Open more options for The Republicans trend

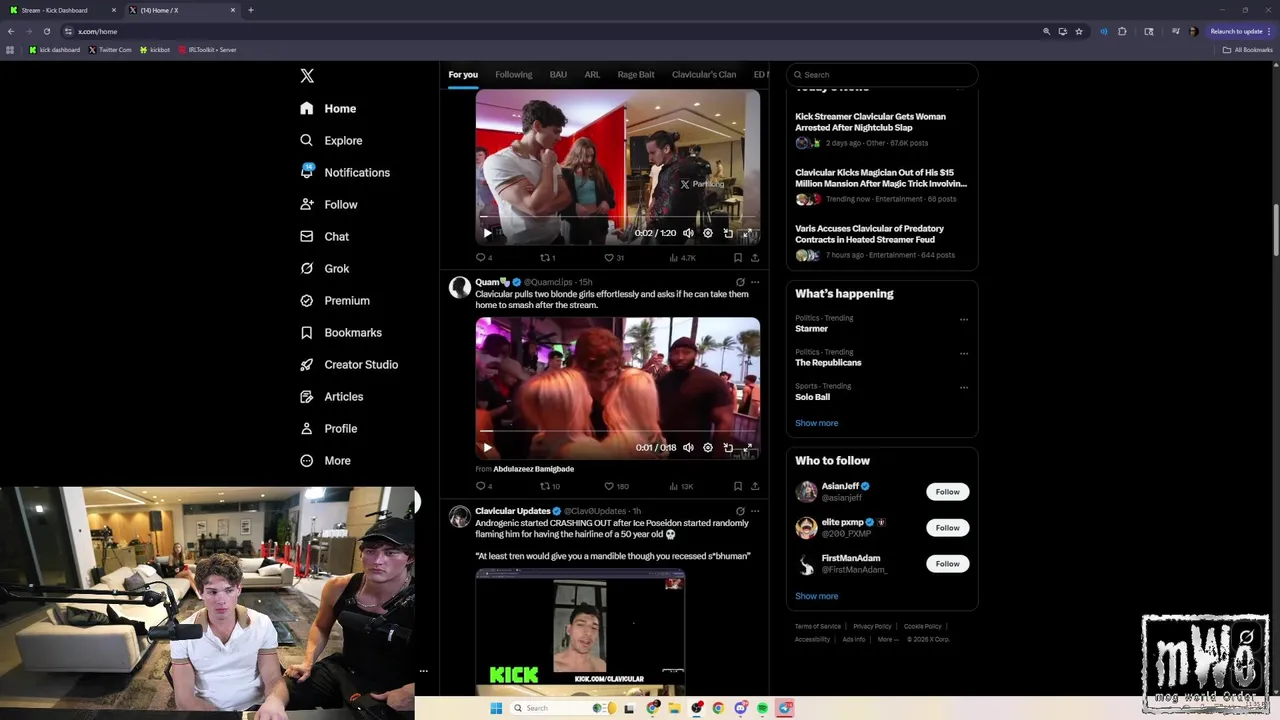point(964,354)
